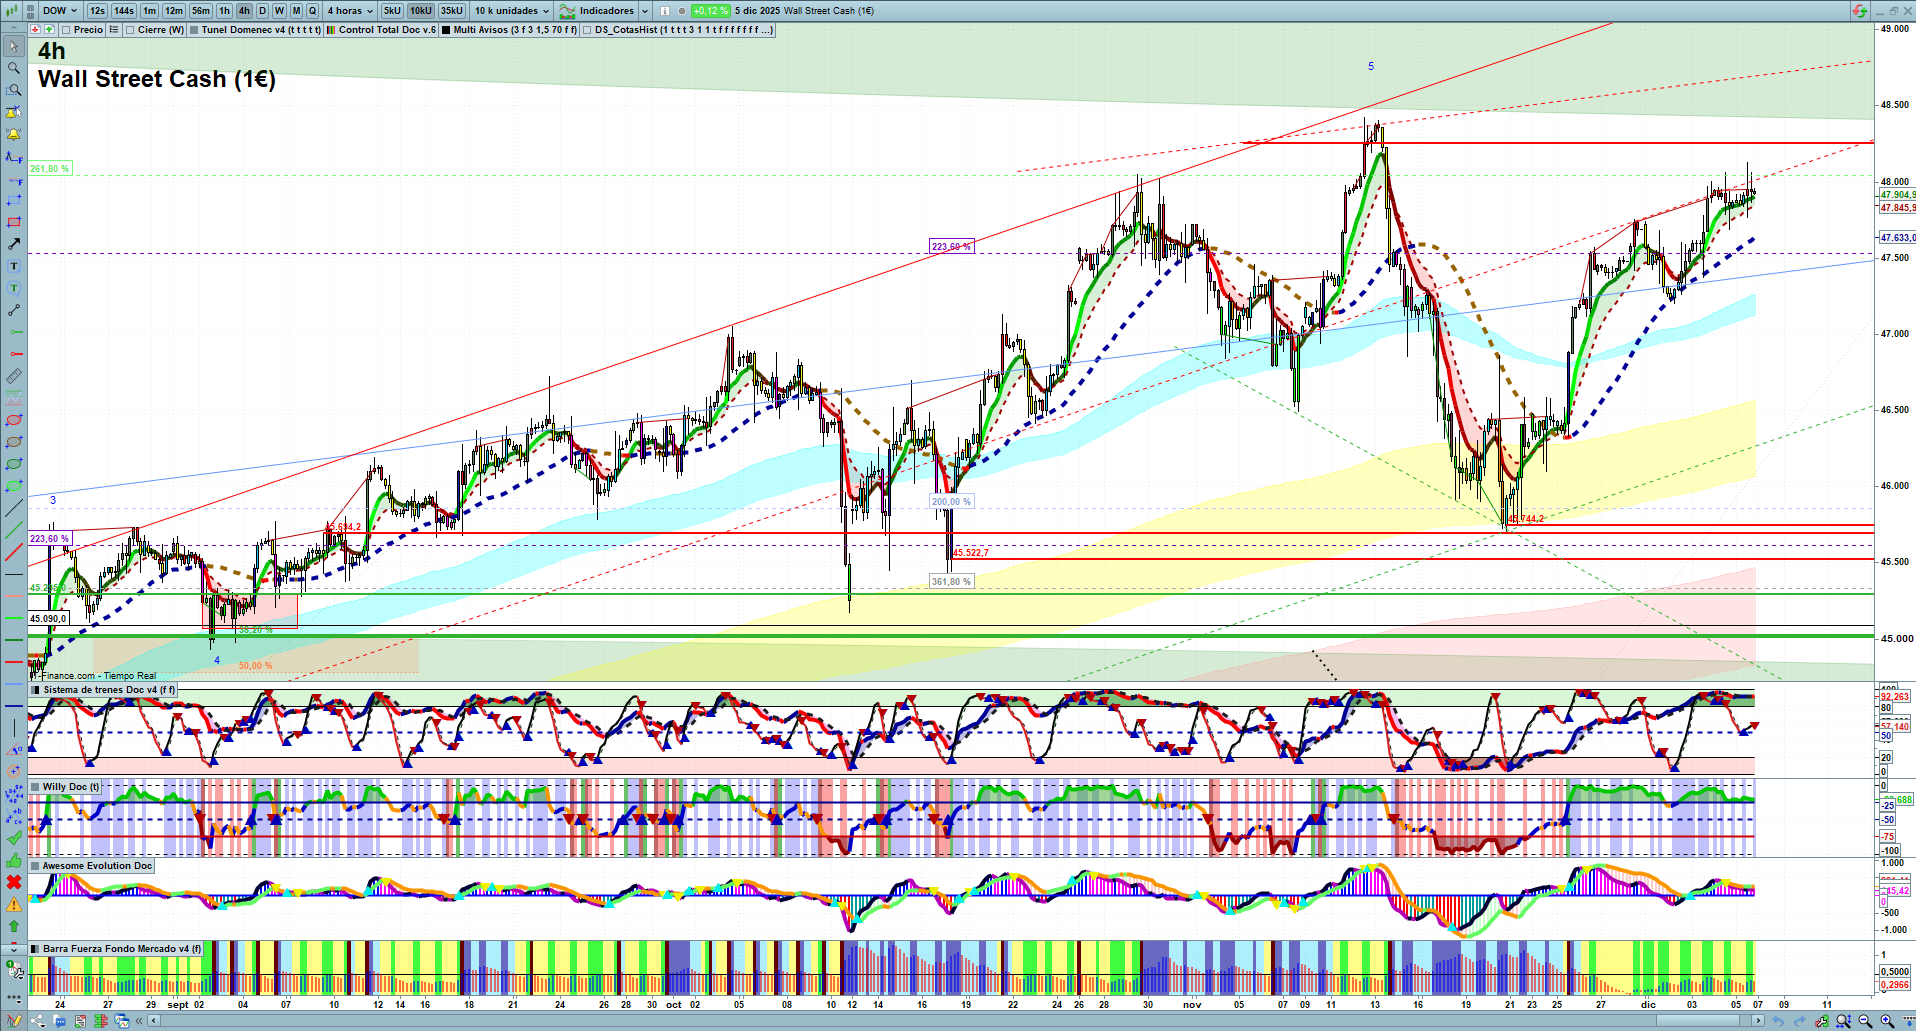
Task: Click the undo arrow in bottom bar
Action: tap(1778, 1021)
